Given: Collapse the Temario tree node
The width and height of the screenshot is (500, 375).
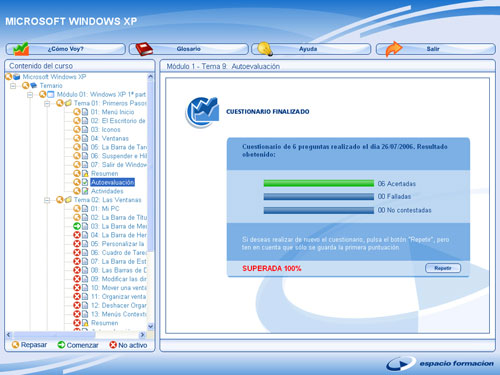Looking at the screenshot, I should (x=13, y=86).
